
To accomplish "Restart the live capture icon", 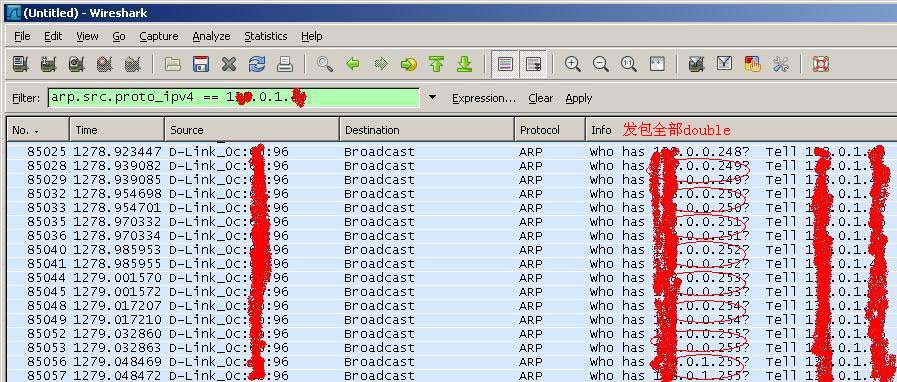I will (133, 64).
